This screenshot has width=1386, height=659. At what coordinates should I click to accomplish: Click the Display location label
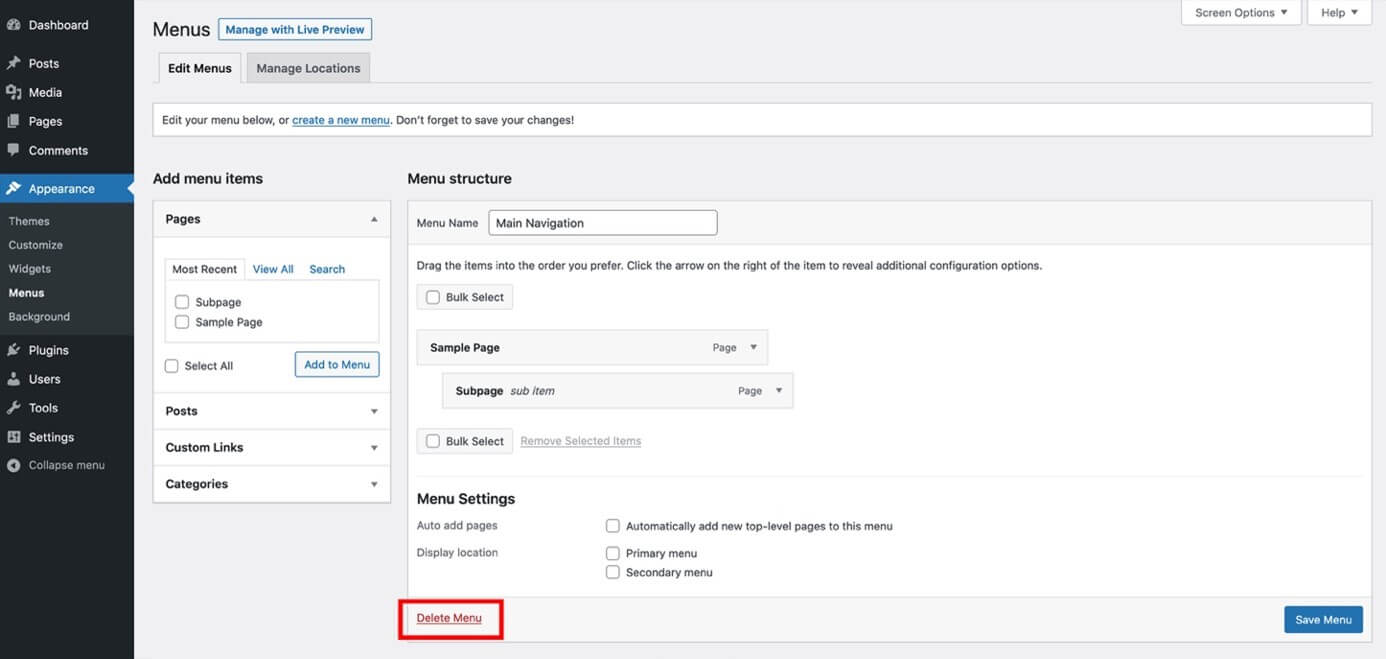point(457,553)
